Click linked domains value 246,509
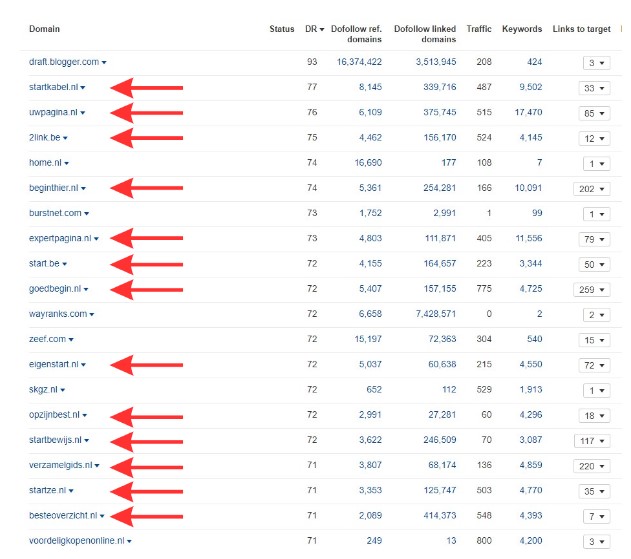 pos(440,440)
